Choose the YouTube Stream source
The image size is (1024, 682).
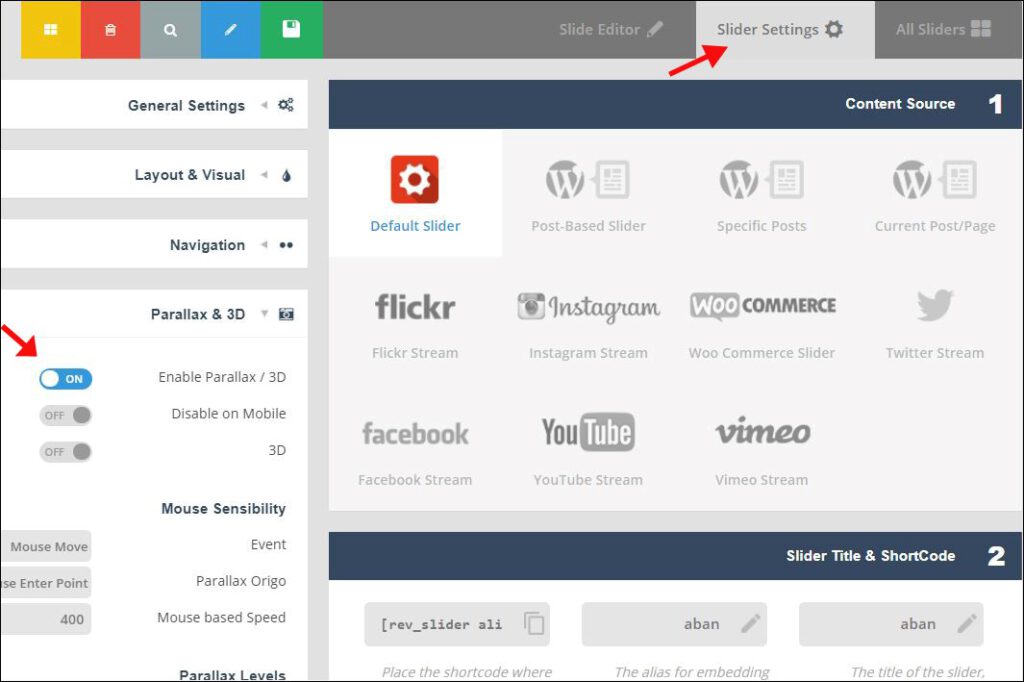(588, 448)
